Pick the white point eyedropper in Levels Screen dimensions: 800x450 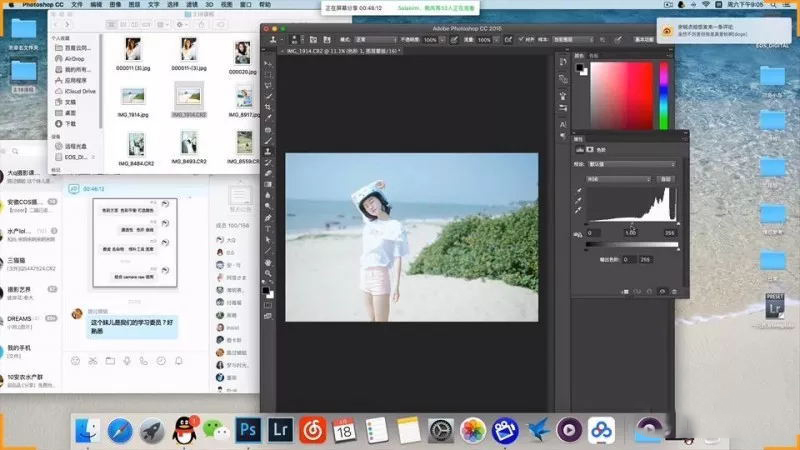579,210
